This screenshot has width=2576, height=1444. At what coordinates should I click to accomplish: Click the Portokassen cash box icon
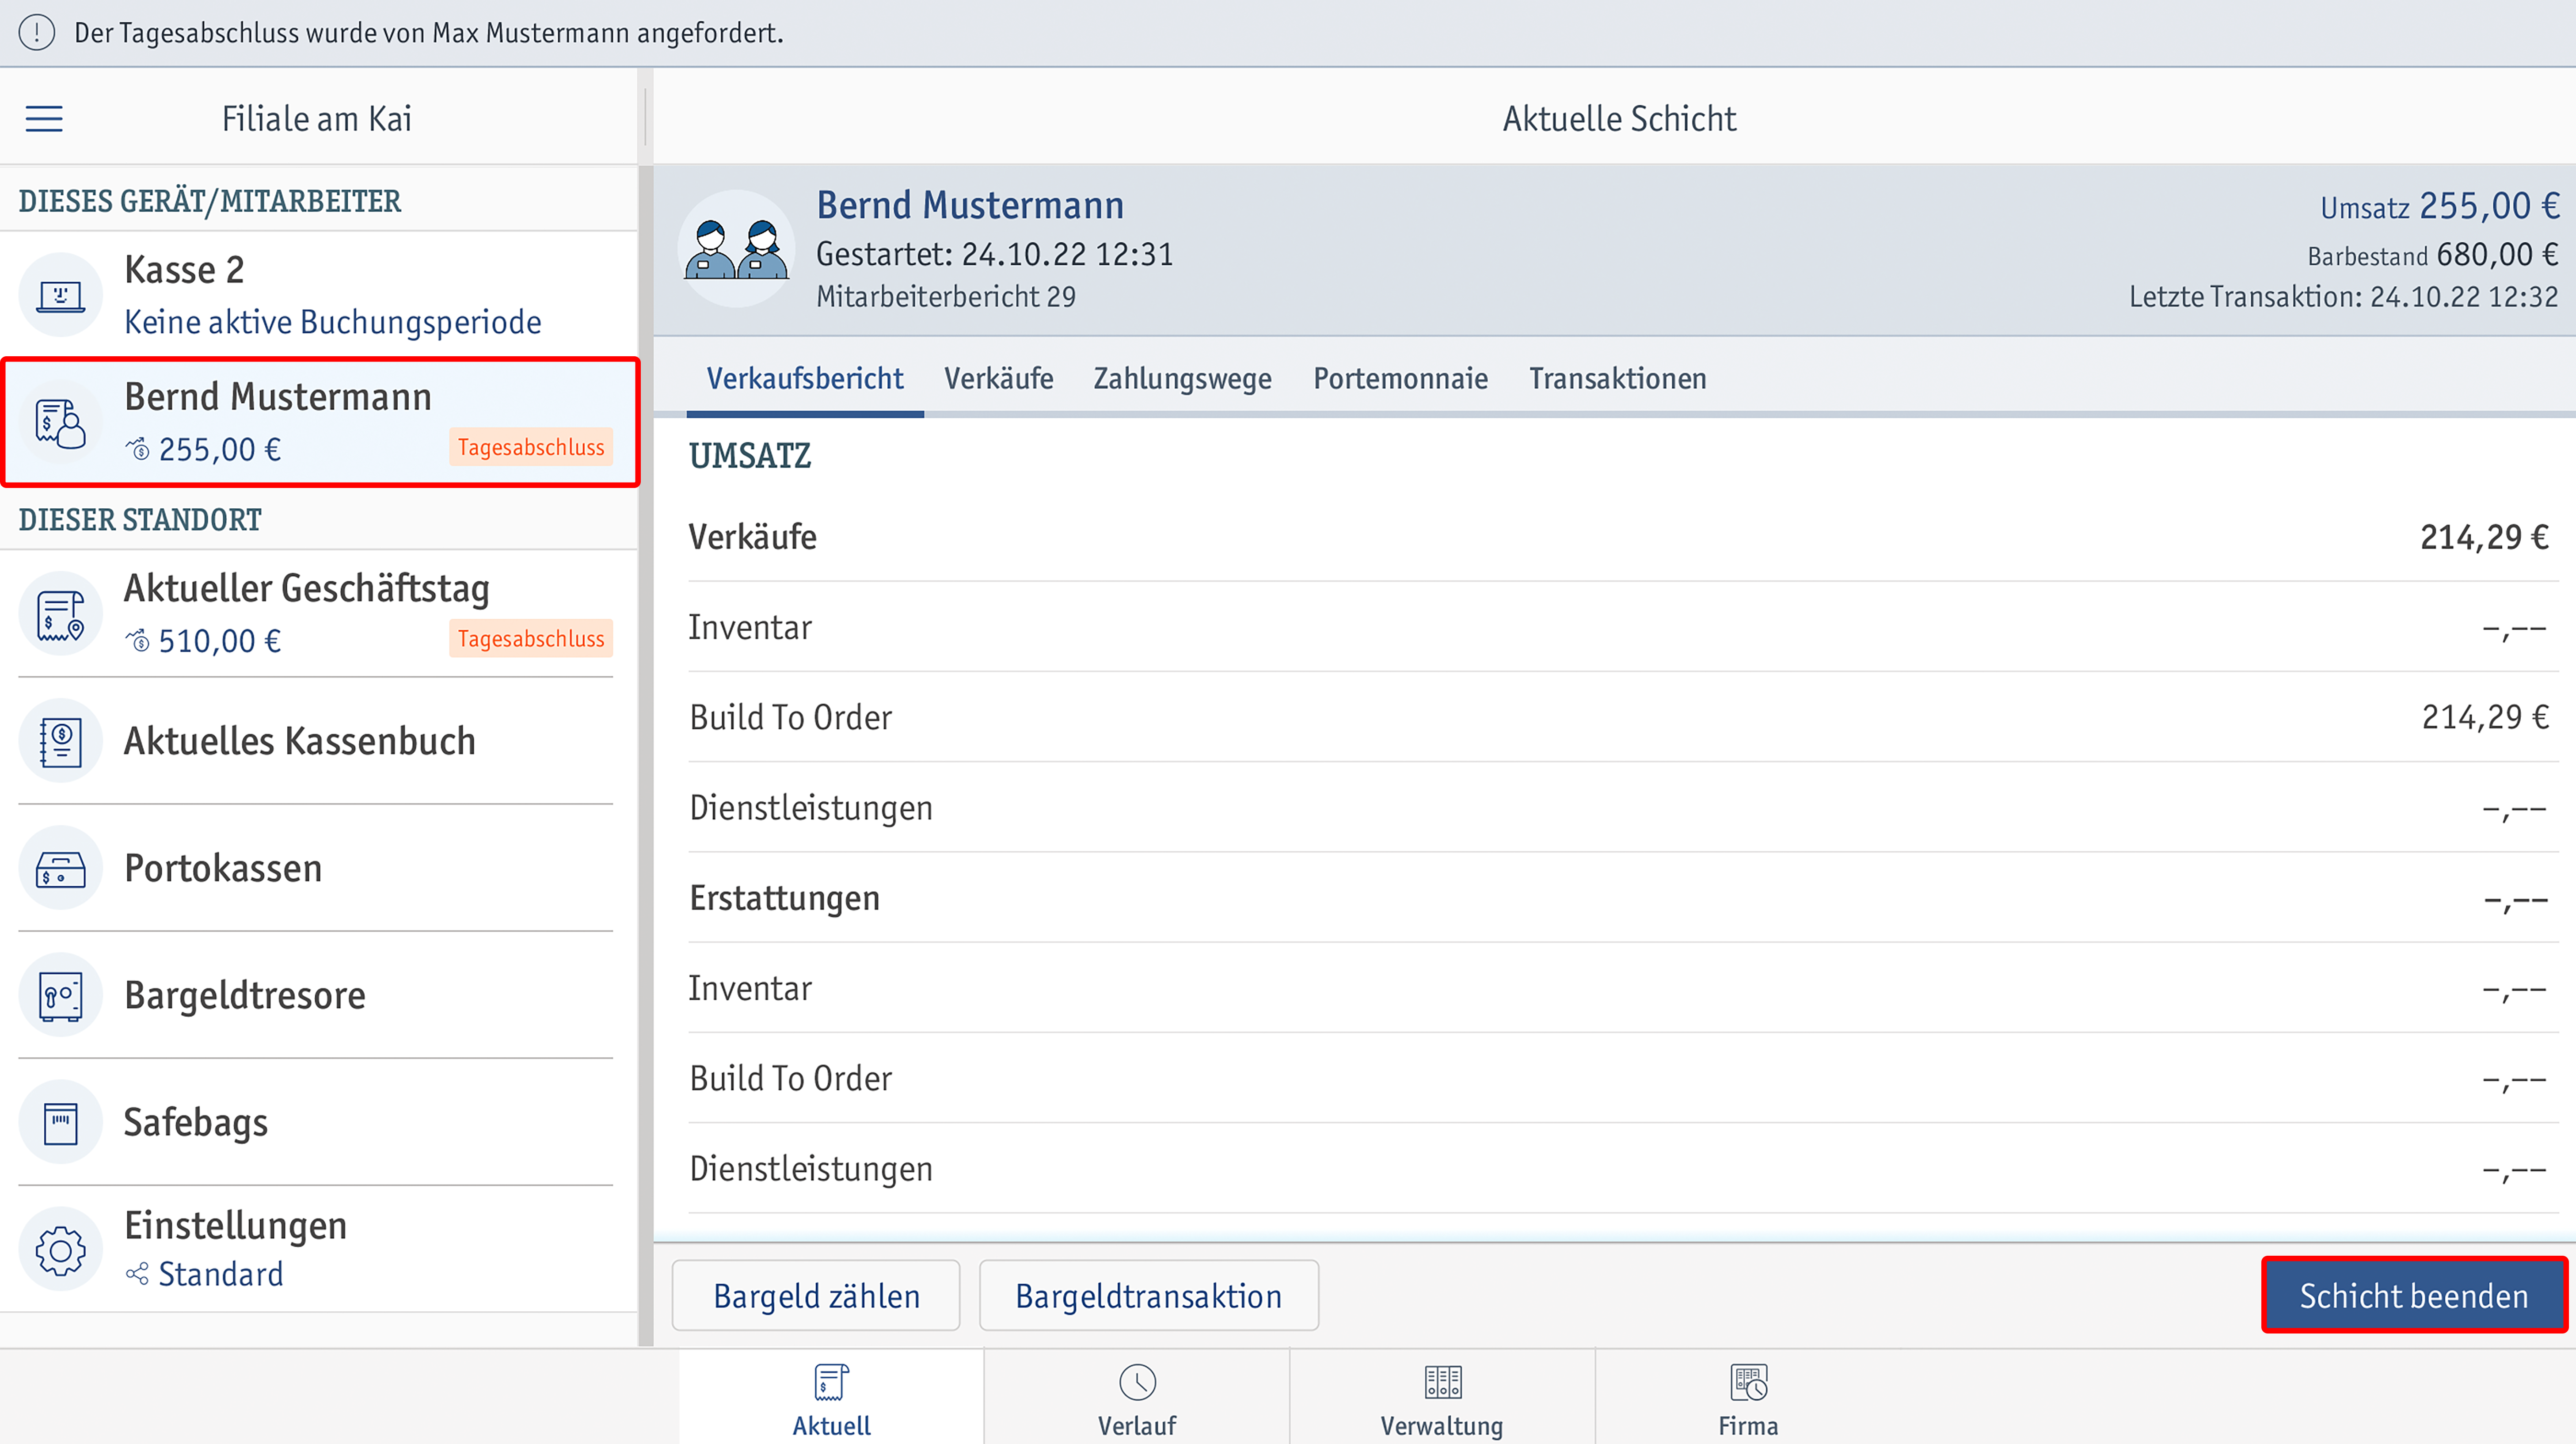point(60,868)
